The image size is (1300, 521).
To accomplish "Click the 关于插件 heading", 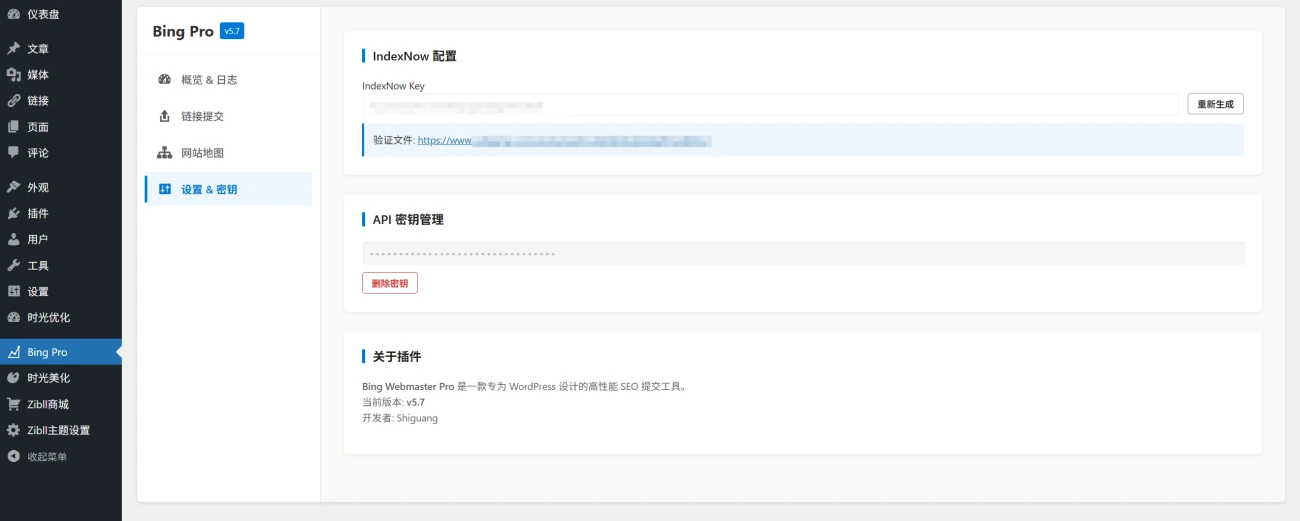I will coord(397,356).
